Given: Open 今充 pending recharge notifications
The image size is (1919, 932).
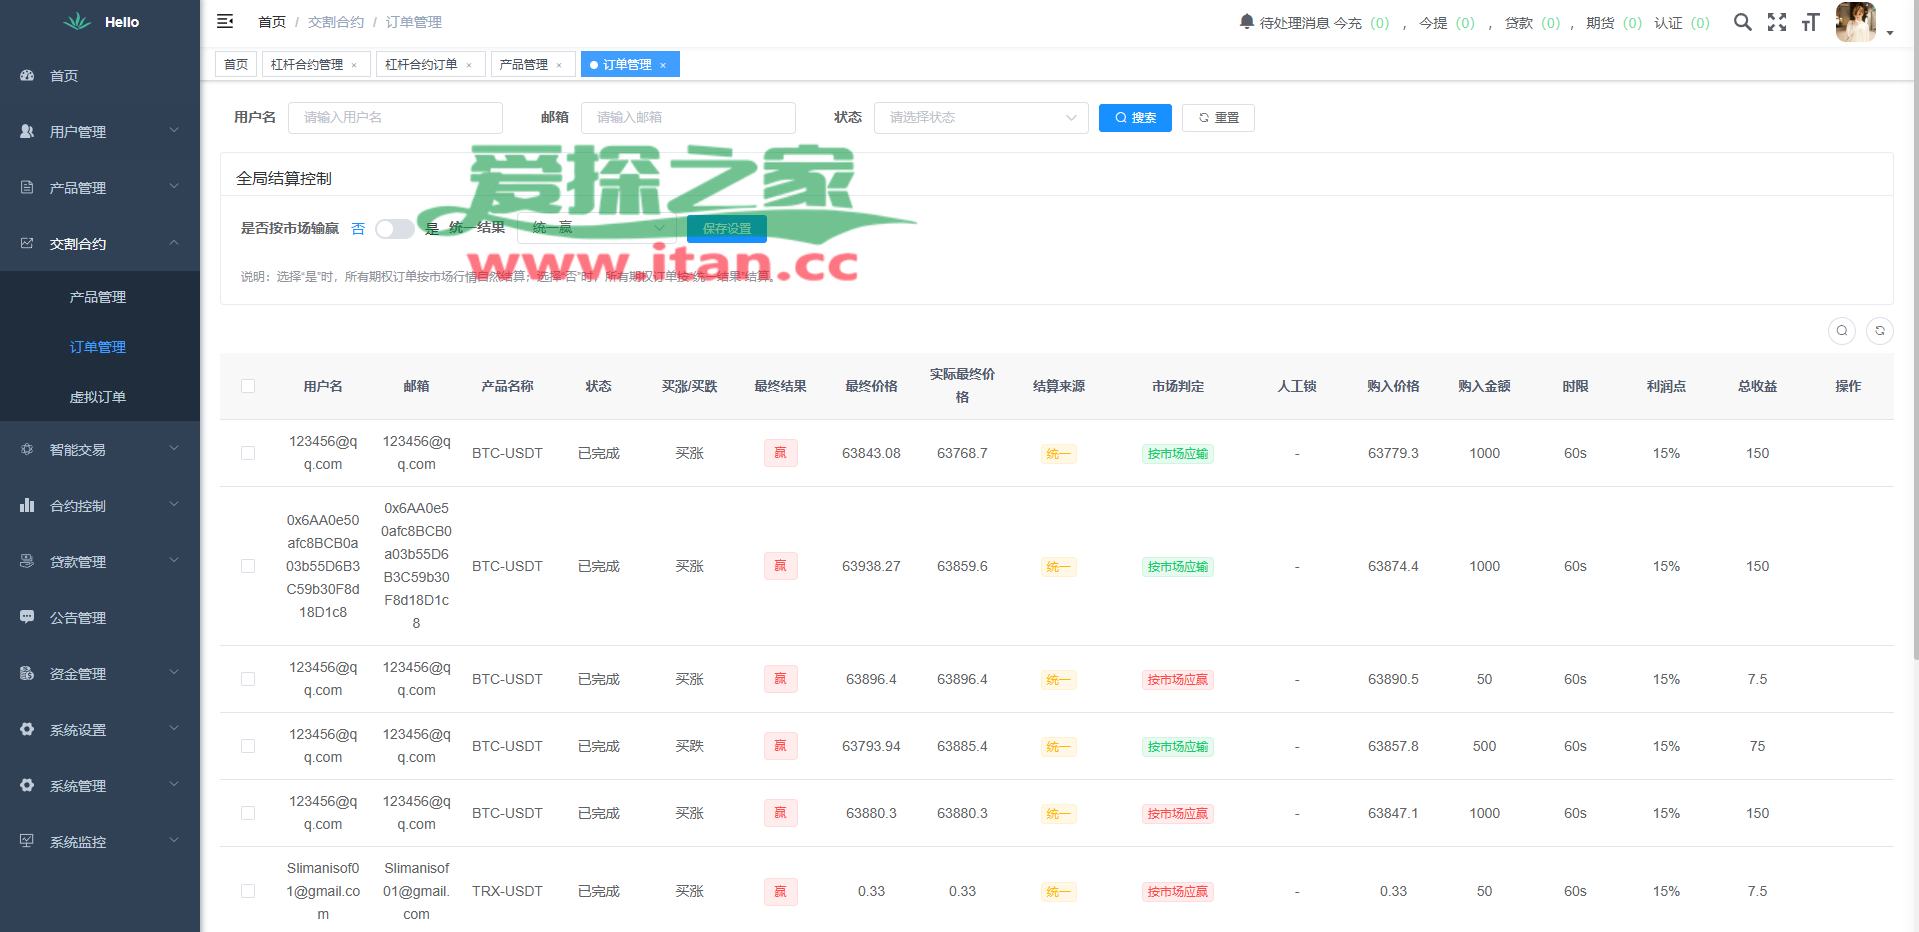Looking at the screenshot, I should (1362, 23).
